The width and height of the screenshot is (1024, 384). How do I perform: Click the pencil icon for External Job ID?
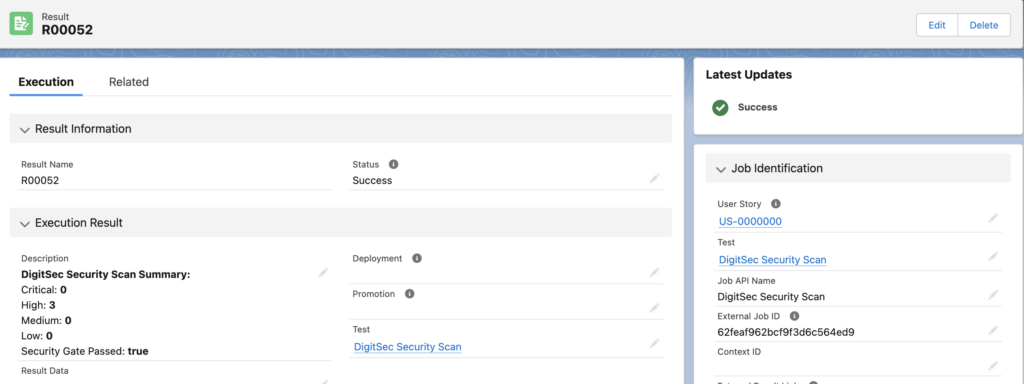point(993,330)
